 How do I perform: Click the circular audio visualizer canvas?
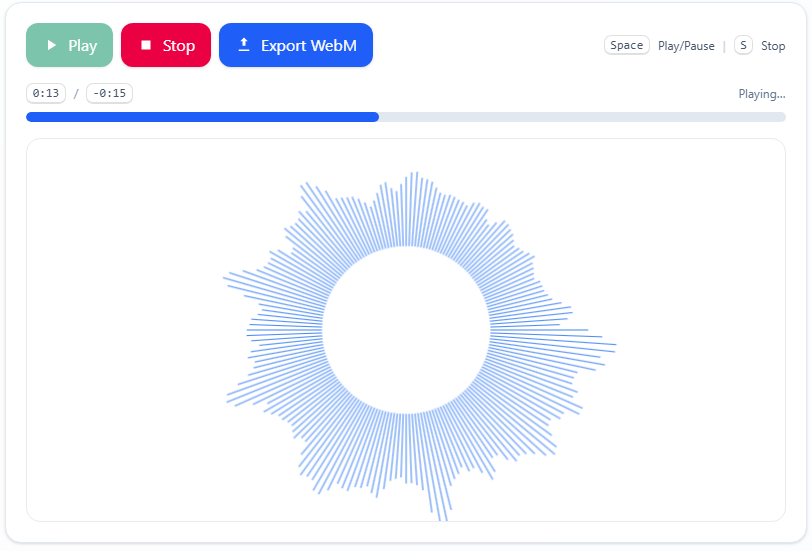coord(406,330)
